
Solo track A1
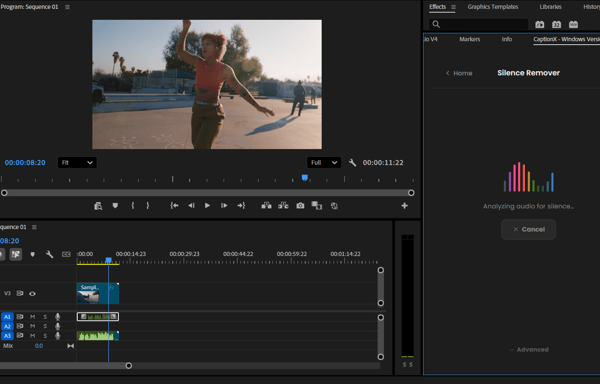pyautogui.click(x=45, y=317)
